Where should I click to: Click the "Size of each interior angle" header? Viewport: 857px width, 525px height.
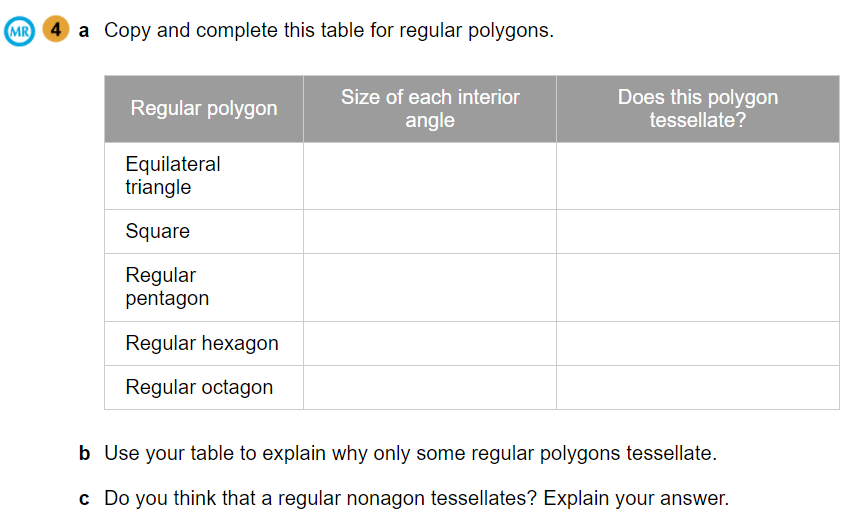430,109
